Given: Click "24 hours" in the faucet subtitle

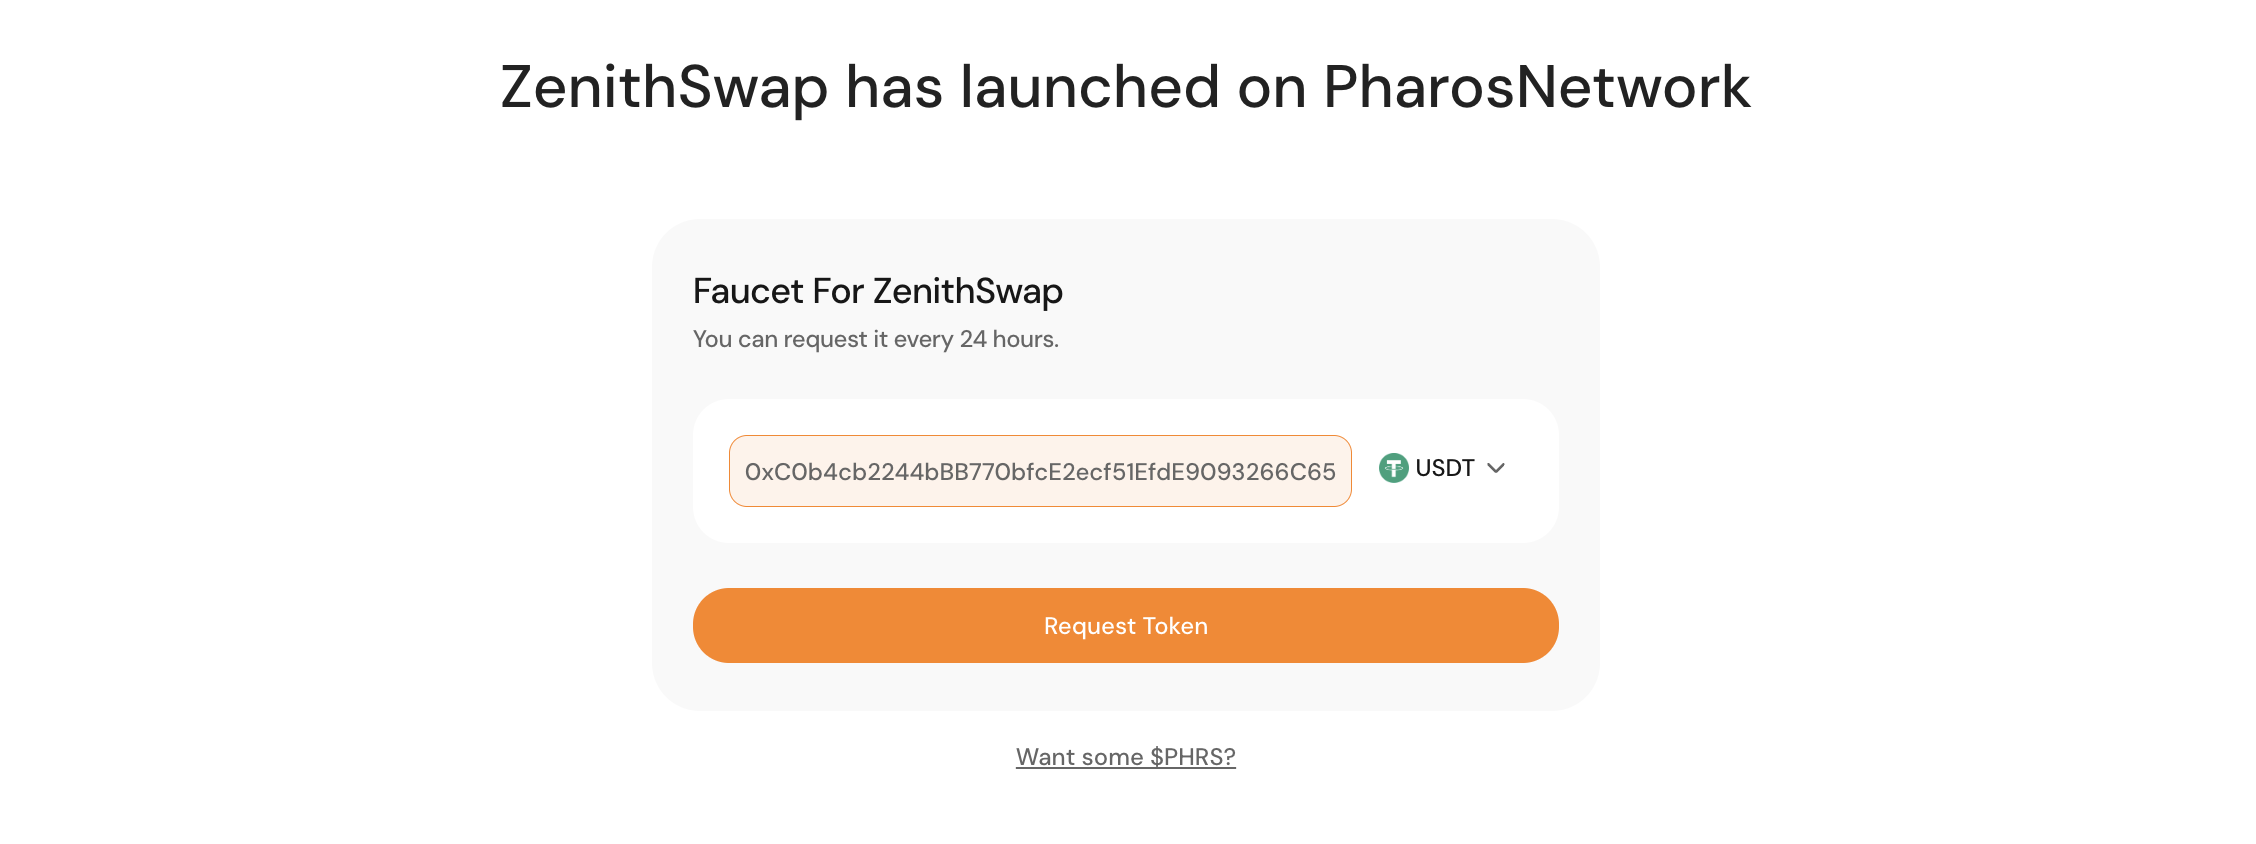Looking at the screenshot, I should (x=1008, y=339).
